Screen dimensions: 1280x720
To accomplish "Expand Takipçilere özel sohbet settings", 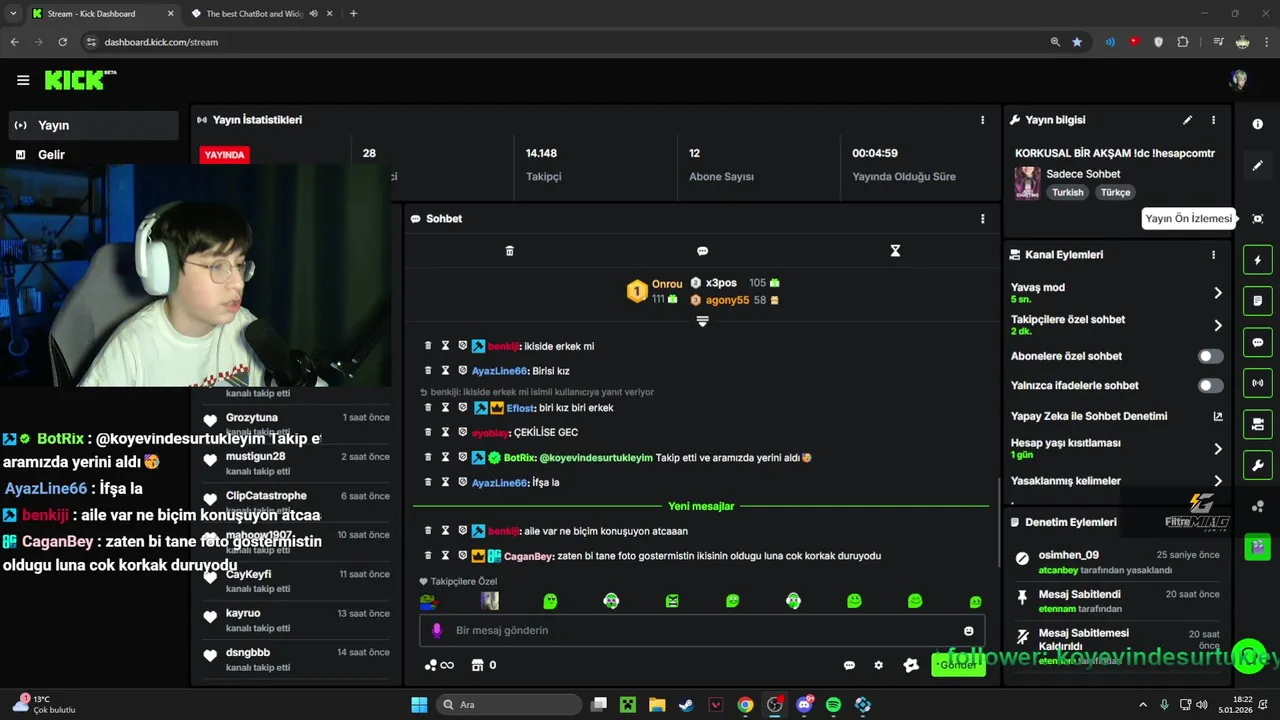I will point(1217,325).
